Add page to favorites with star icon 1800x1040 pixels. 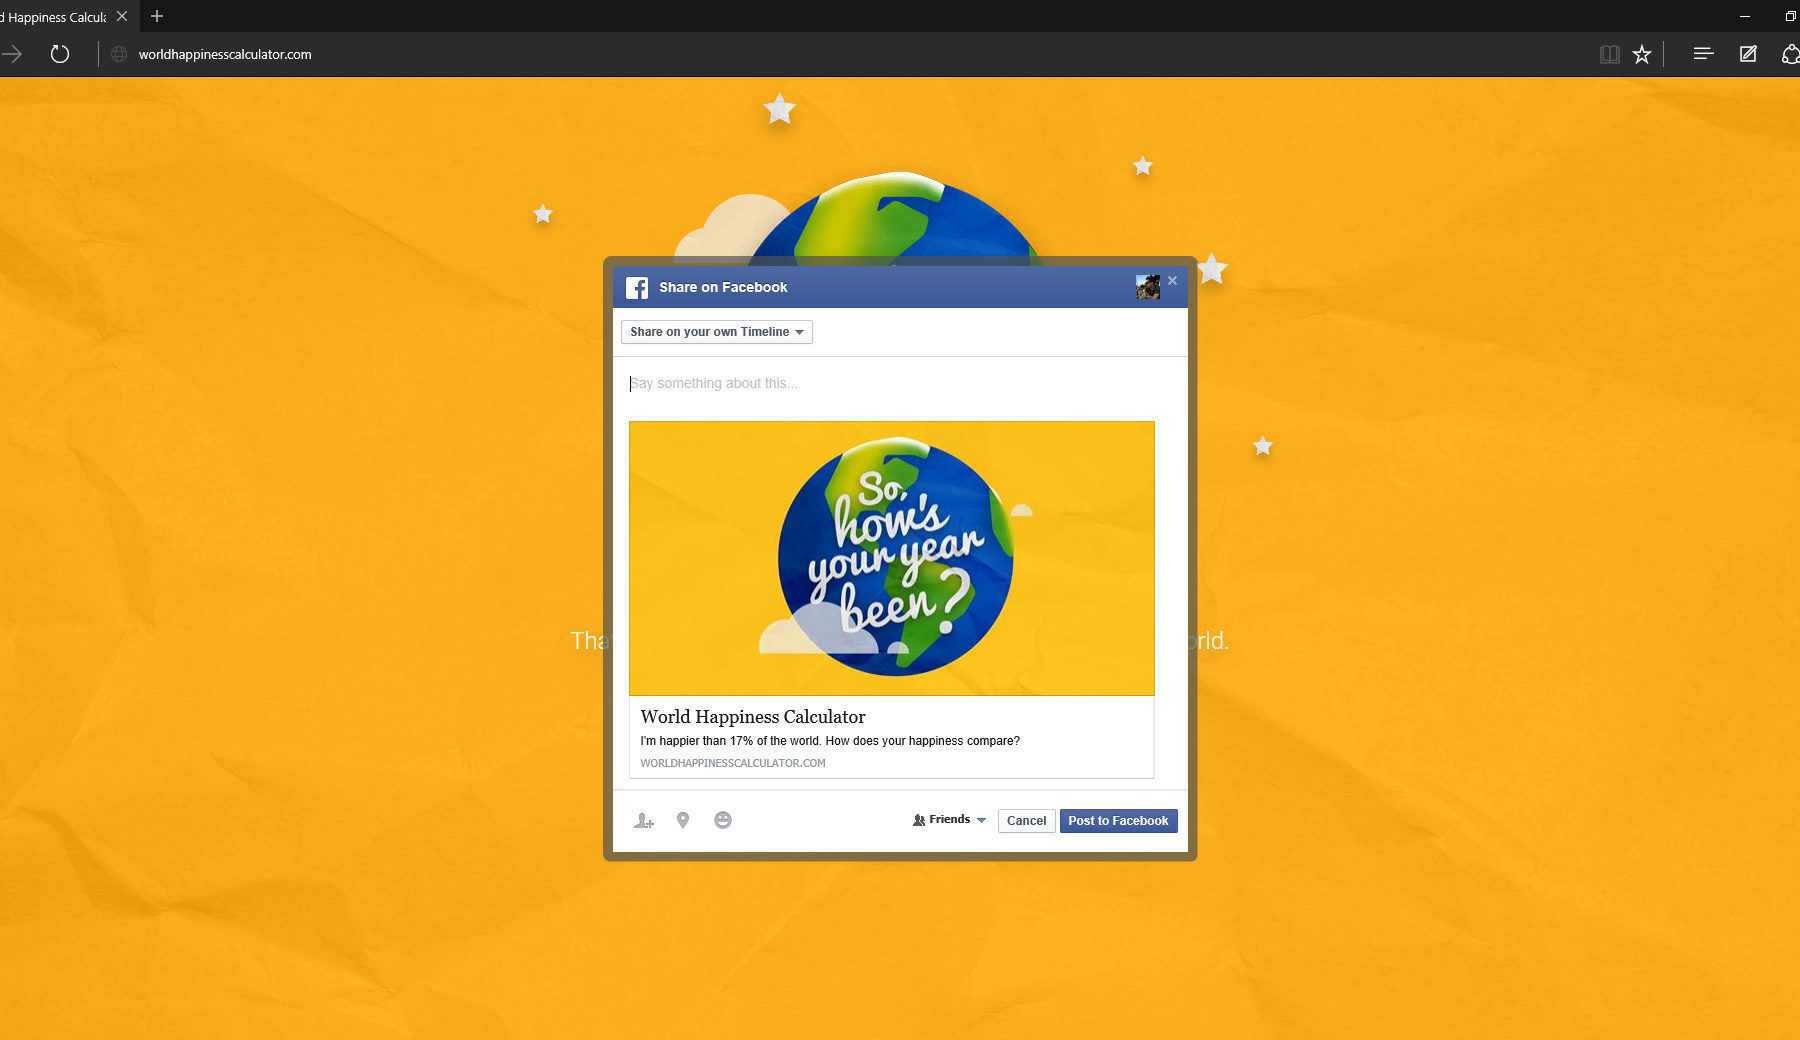point(1642,54)
